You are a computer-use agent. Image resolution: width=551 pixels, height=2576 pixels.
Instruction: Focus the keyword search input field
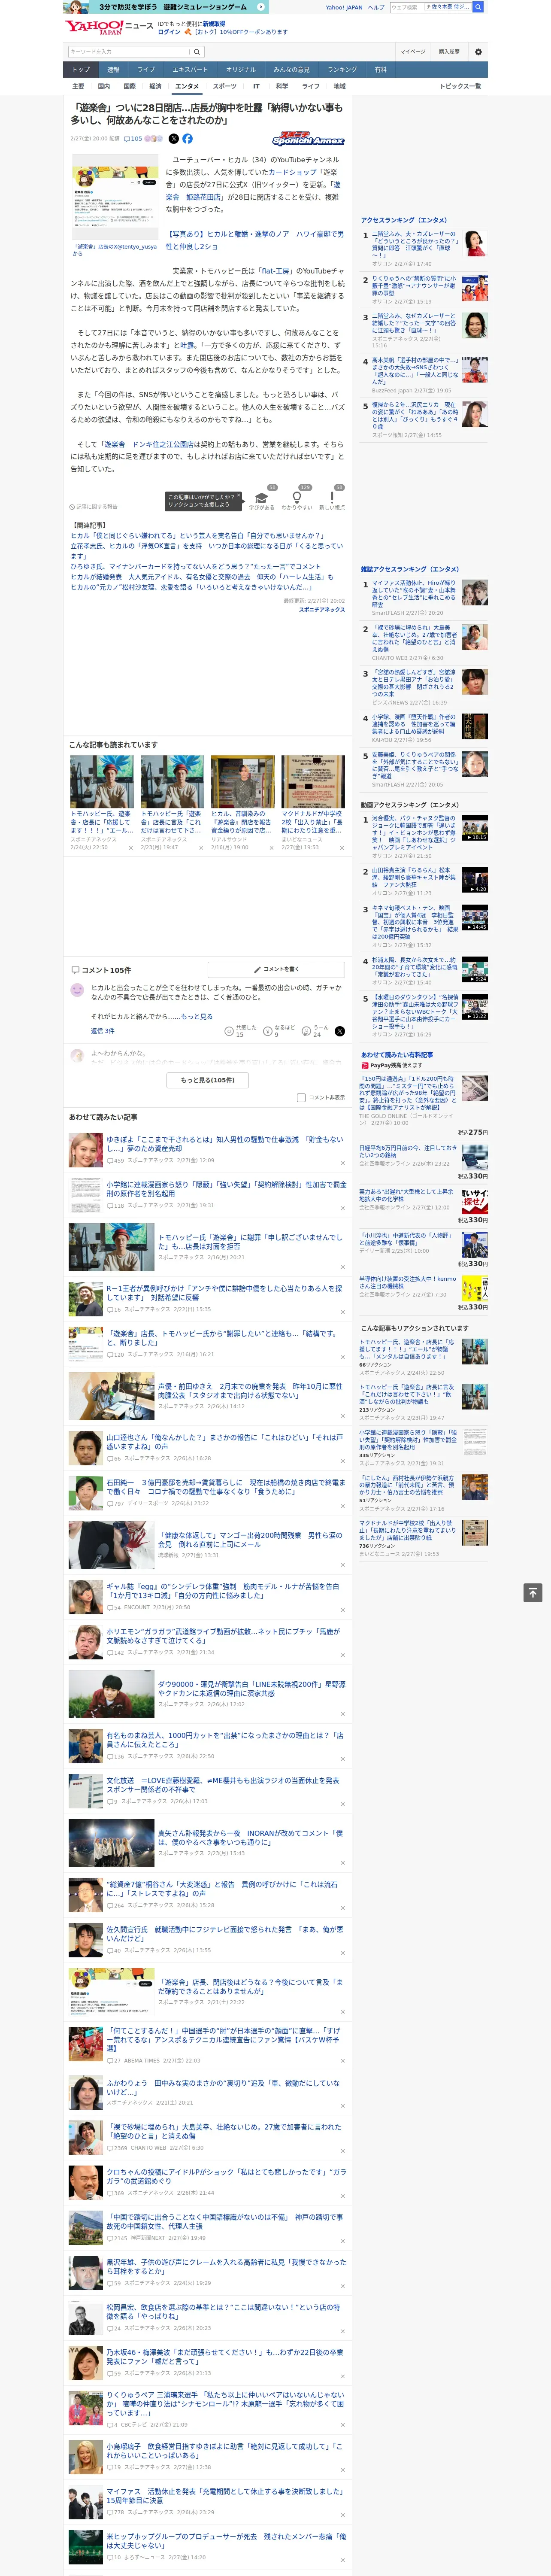[129, 52]
